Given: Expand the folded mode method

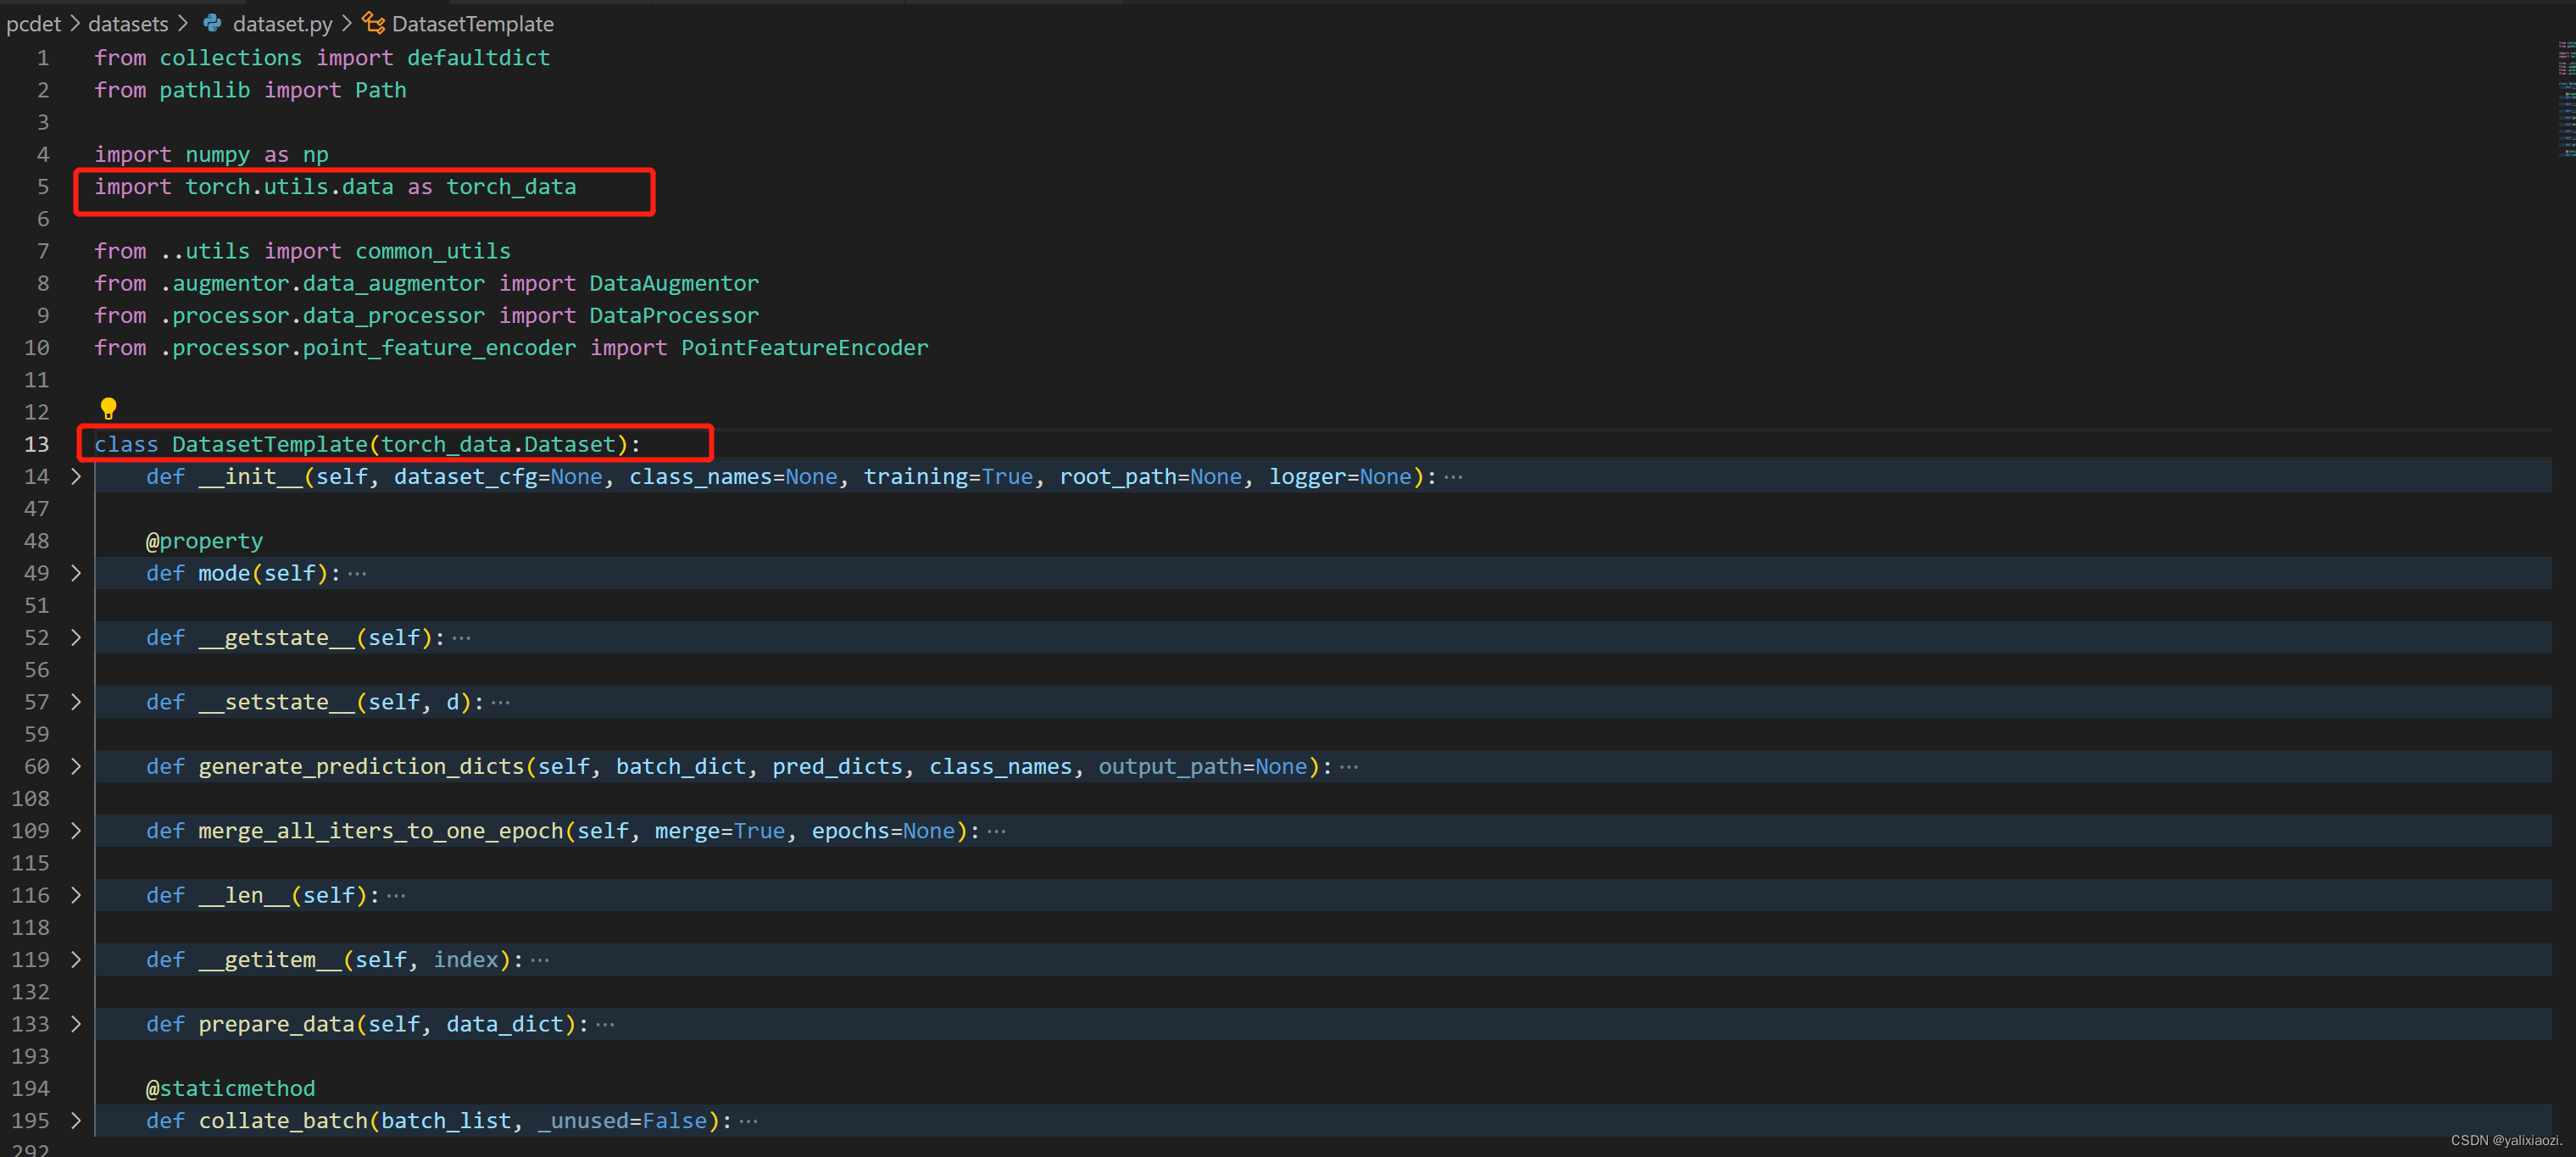Looking at the screenshot, I should (x=76, y=573).
